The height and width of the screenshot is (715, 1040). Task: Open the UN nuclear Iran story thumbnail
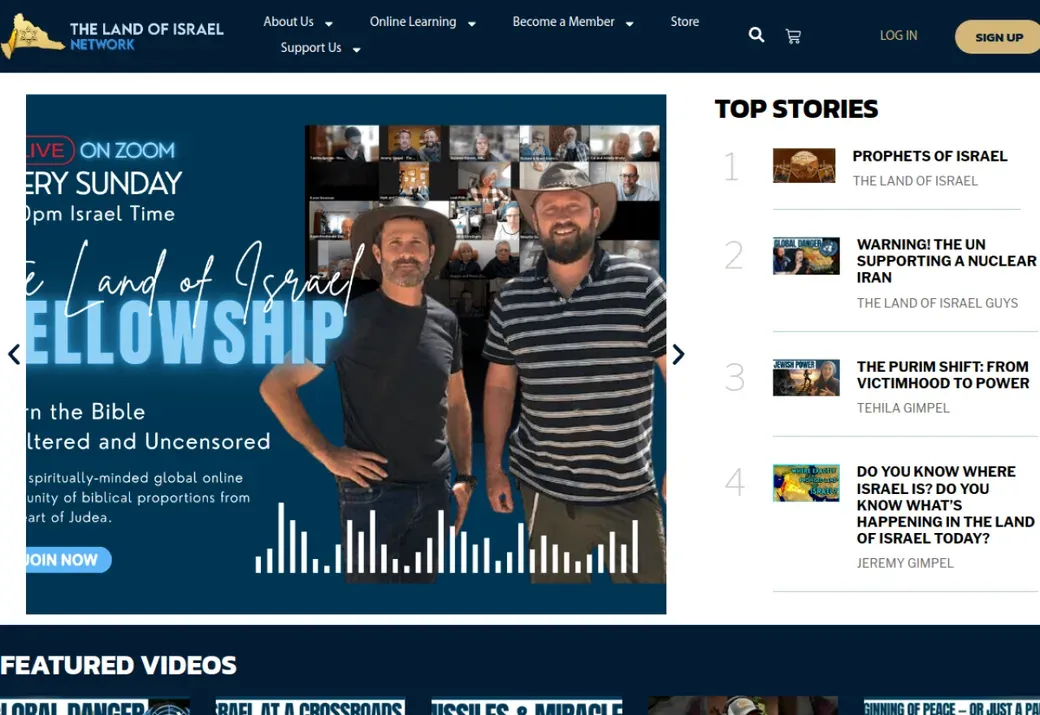(806, 255)
